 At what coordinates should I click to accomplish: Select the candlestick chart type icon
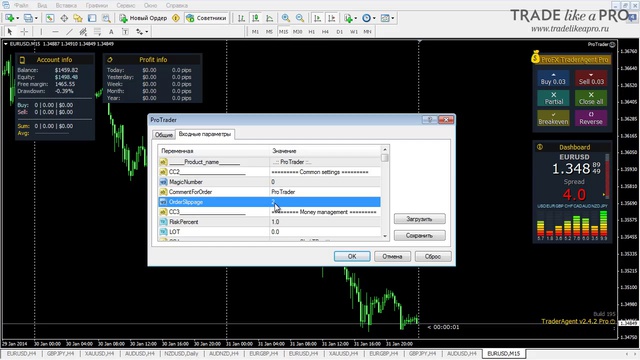click(x=256, y=18)
